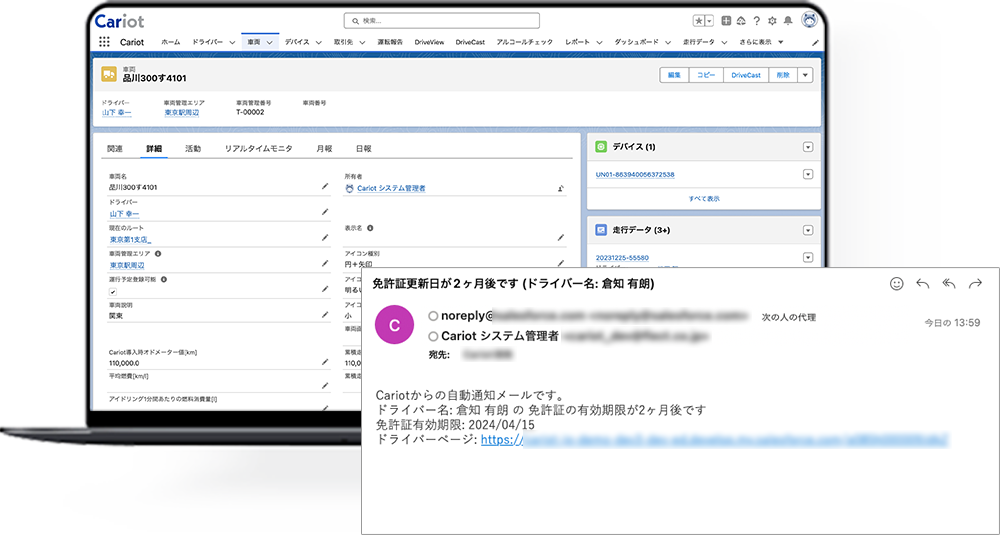This screenshot has height=535, width=1000.
Task: Click info icon beside 表示名
Action: pyautogui.click(x=370, y=228)
